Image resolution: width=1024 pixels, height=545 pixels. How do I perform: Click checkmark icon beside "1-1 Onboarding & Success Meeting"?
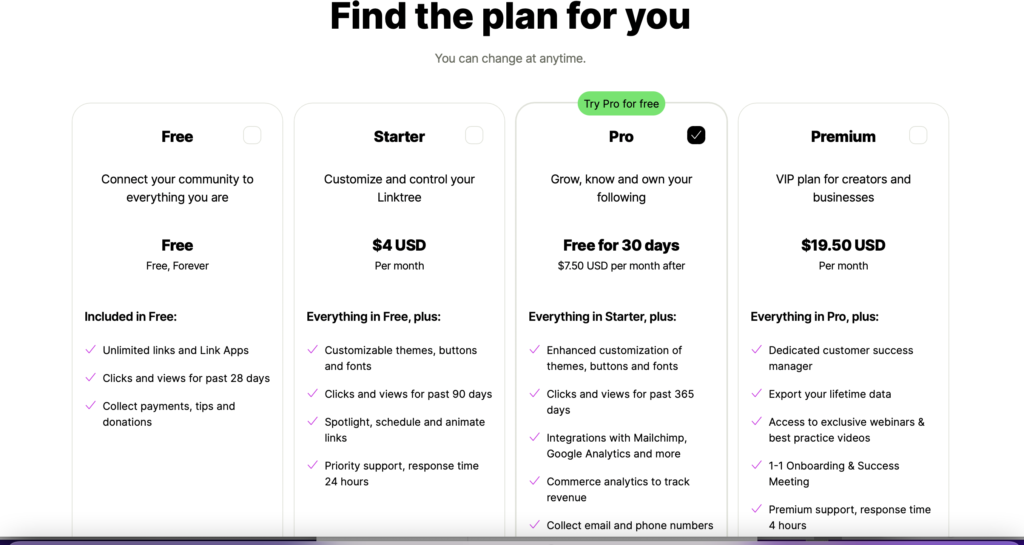756,466
